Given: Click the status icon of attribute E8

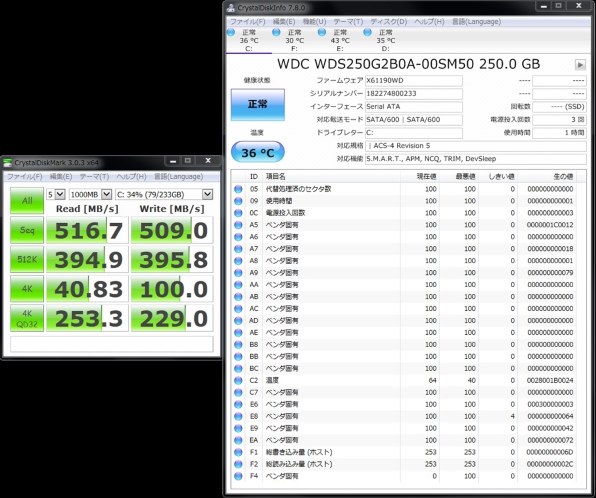Looking at the screenshot, I should point(238,416).
